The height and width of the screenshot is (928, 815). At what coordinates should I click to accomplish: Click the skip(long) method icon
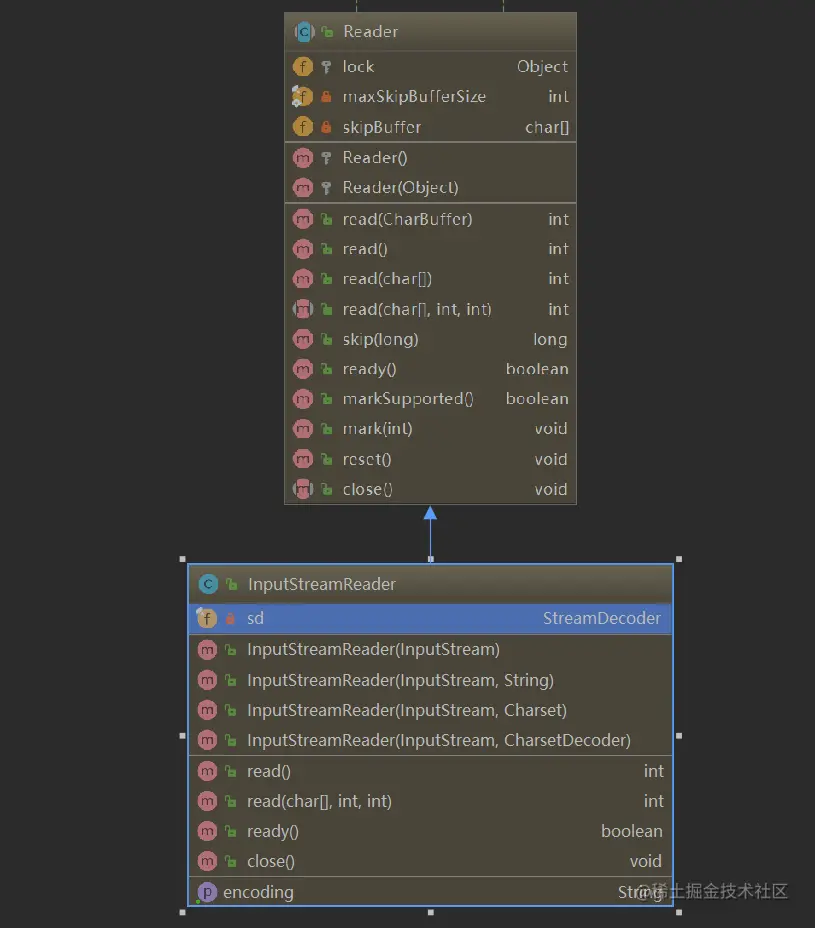point(302,339)
